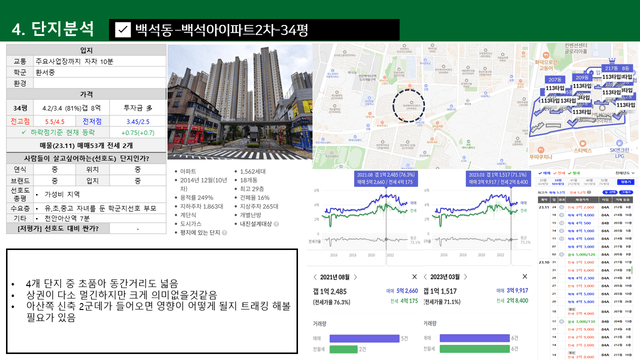The image size is (640, 360).
Task: Close the 2023년 03월 detail panel
Action: click(525, 277)
